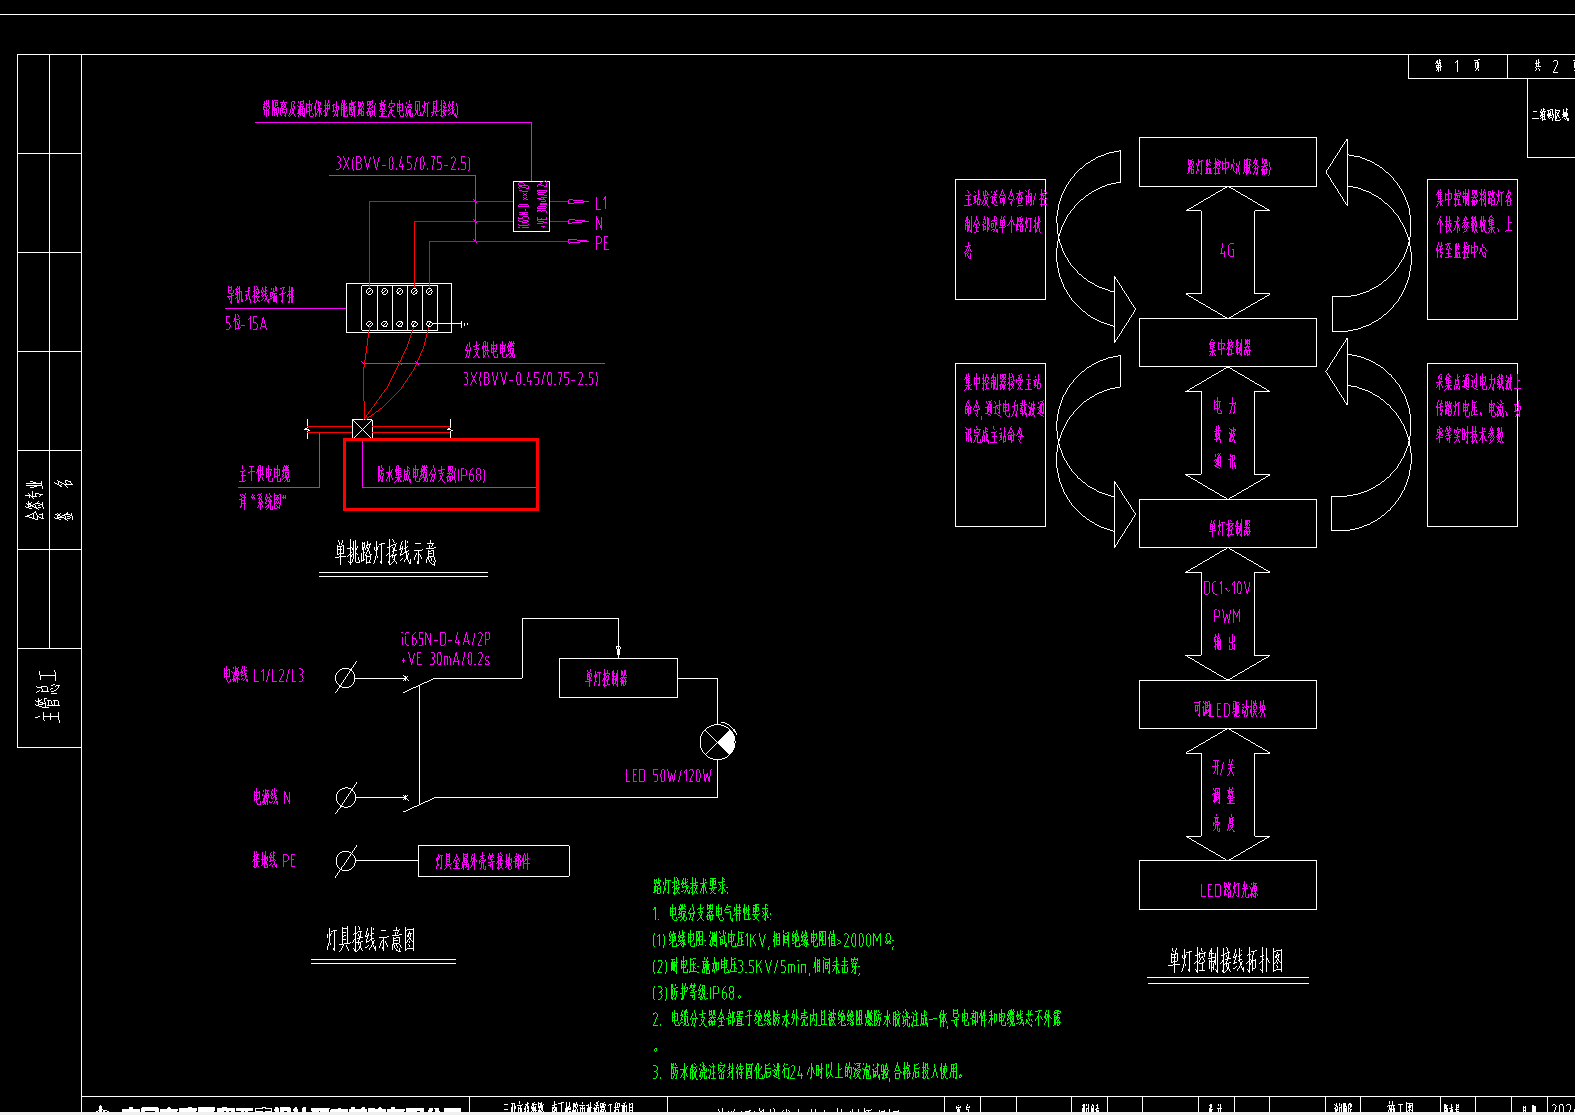Select the '采集点通过电力载波上传' note

(1472, 445)
